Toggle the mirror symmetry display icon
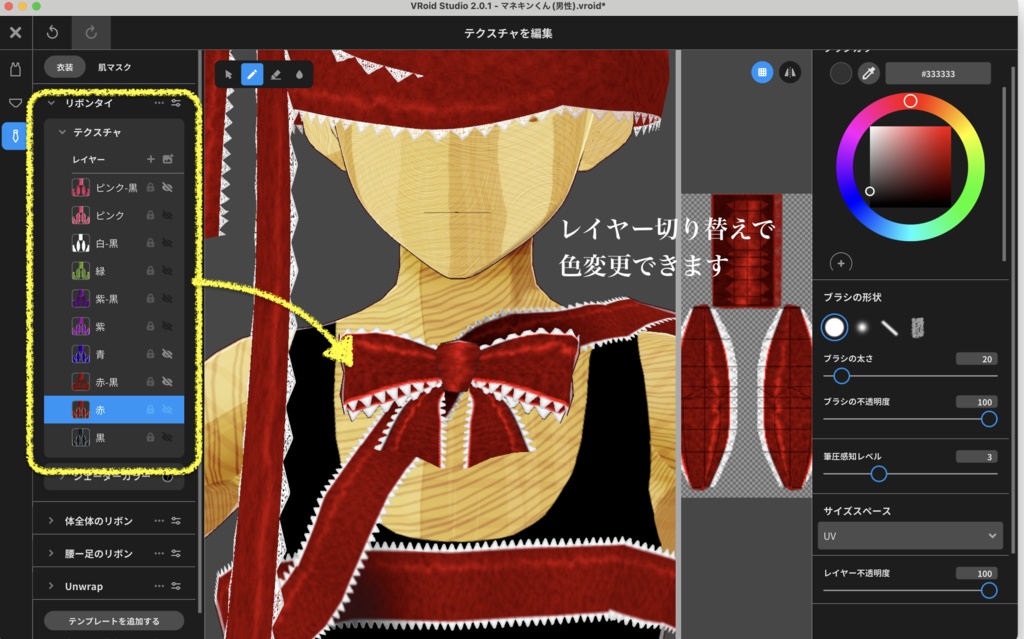 790,72
